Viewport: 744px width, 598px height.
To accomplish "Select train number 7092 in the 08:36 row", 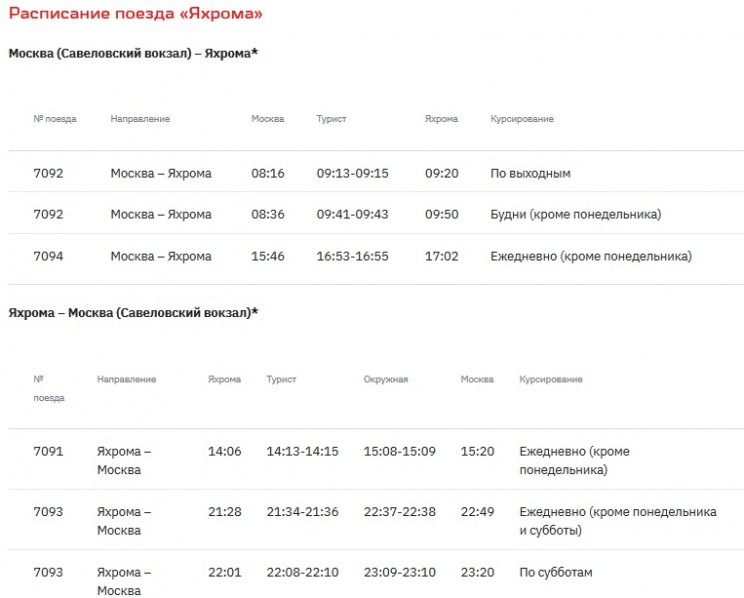I will tap(48, 215).
